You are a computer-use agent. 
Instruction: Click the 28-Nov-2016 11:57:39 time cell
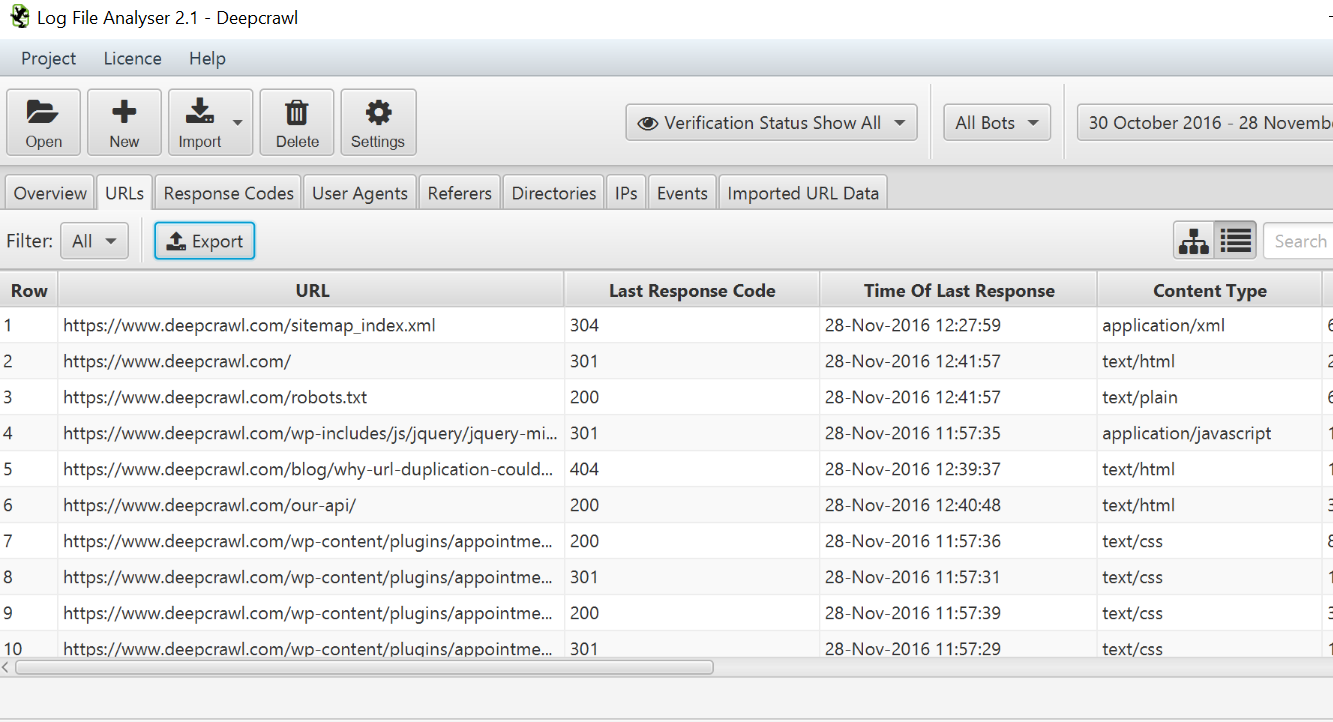[x=959, y=613]
